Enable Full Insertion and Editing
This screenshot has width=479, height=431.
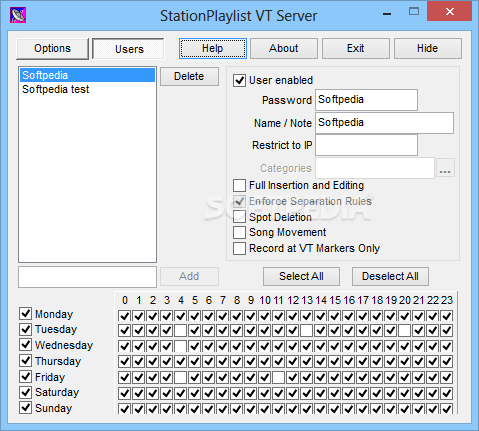[239, 185]
